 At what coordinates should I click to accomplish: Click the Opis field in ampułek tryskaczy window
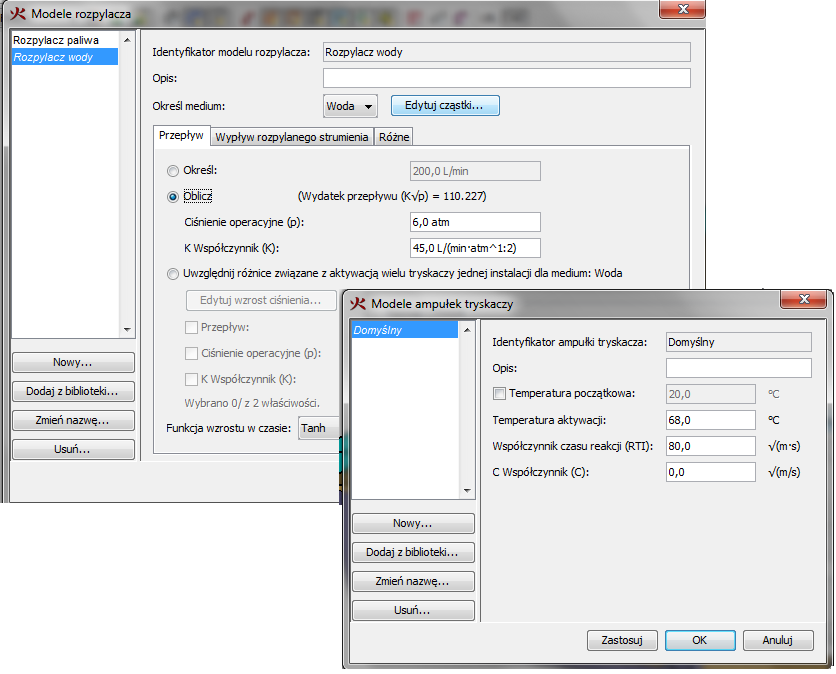(x=739, y=368)
